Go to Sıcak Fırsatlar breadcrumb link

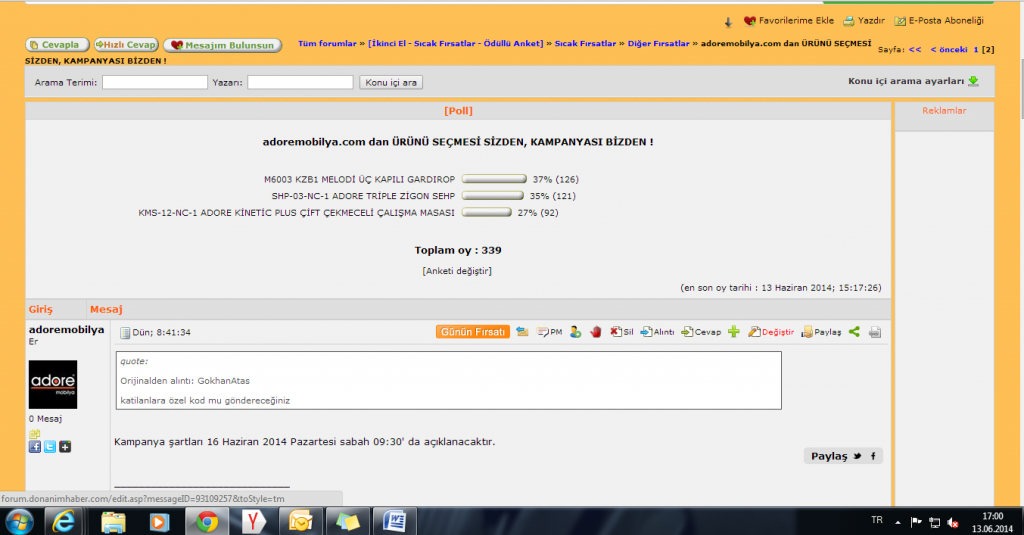tap(585, 44)
